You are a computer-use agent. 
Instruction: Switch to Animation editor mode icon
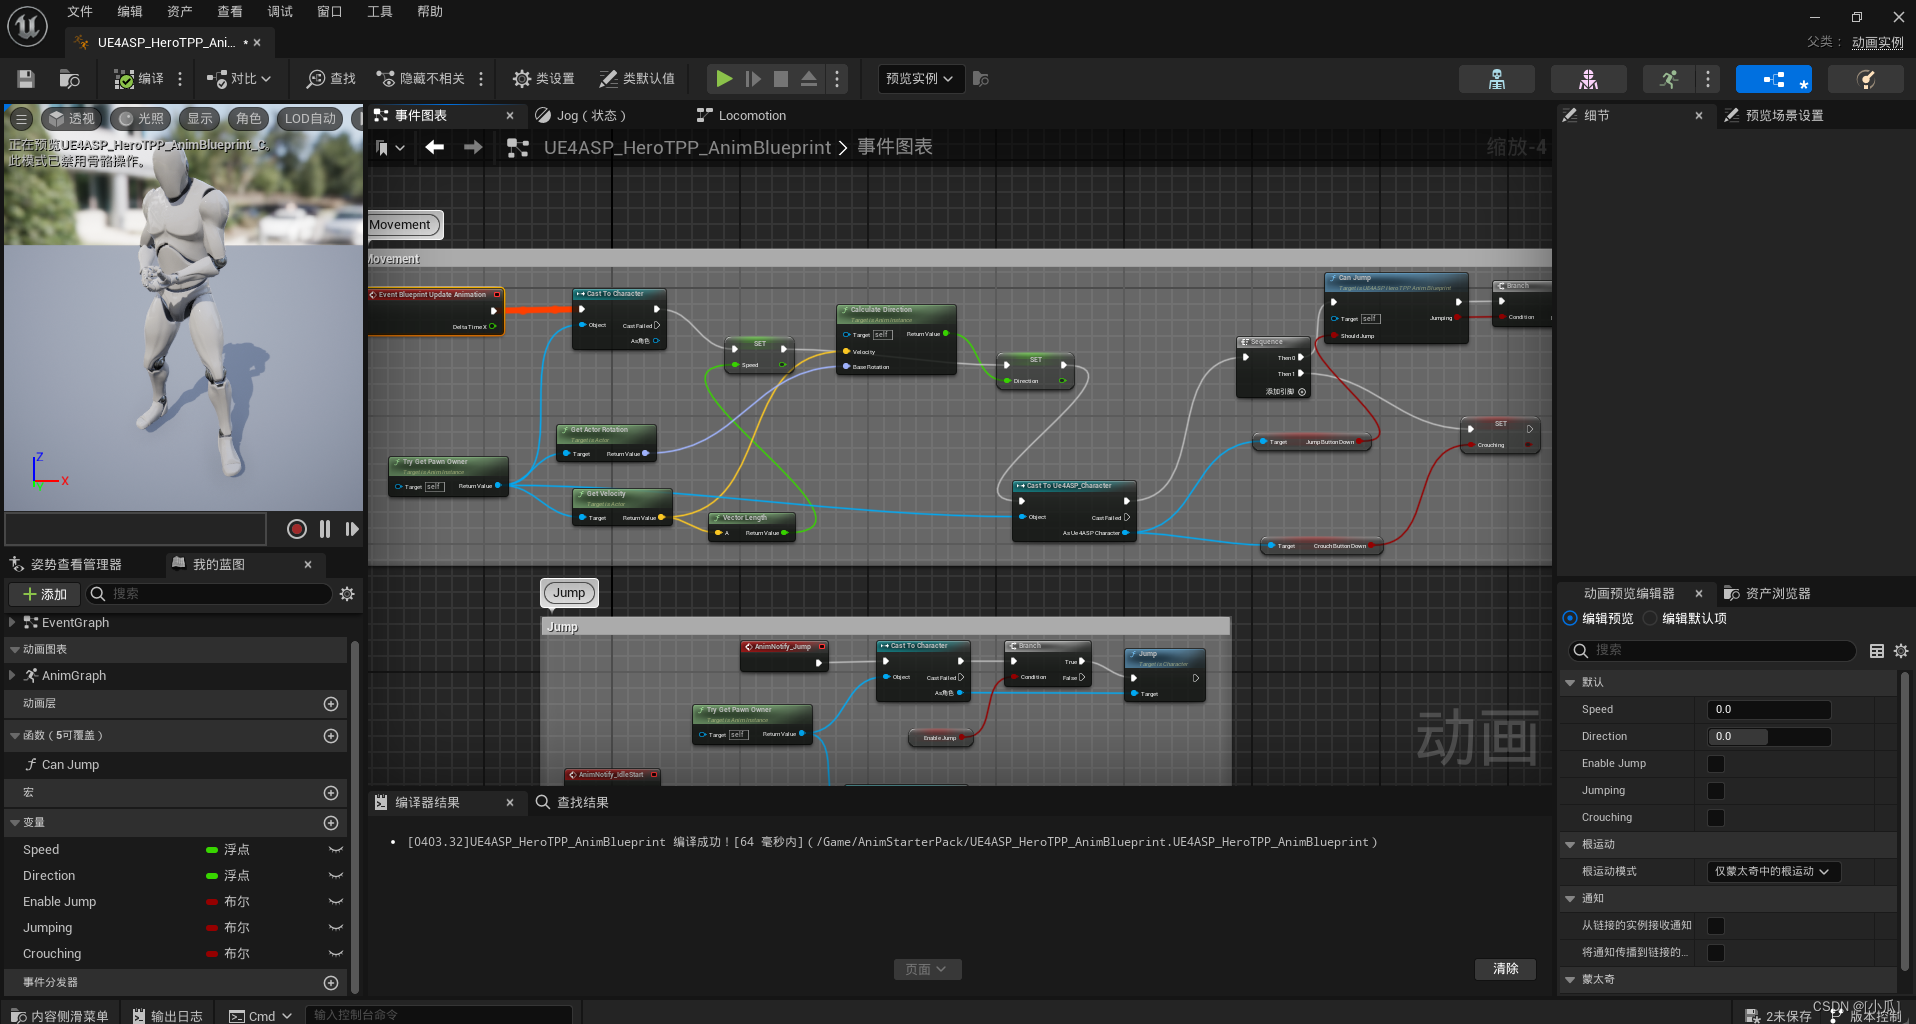pyautogui.click(x=1669, y=79)
